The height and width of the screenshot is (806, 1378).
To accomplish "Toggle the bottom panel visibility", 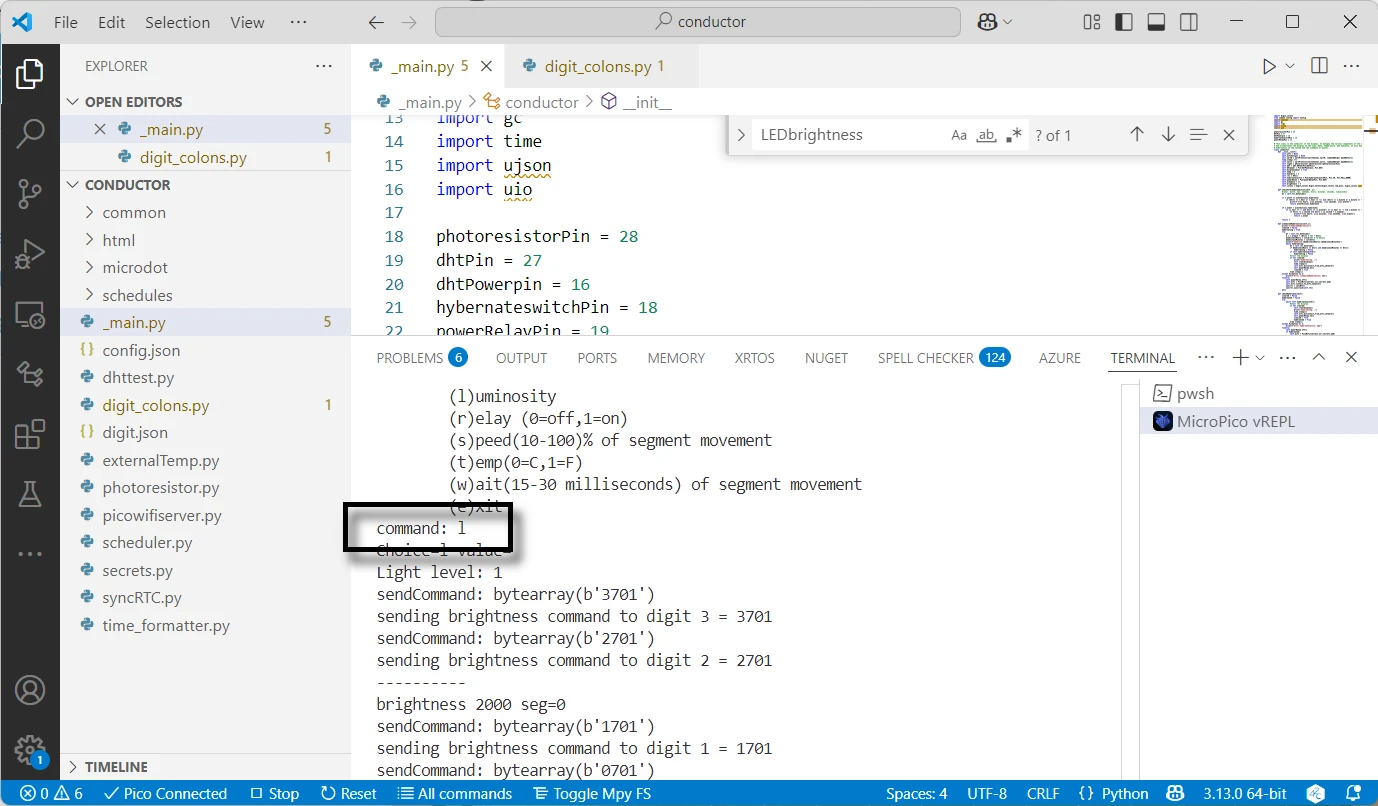I will coord(1156,22).
